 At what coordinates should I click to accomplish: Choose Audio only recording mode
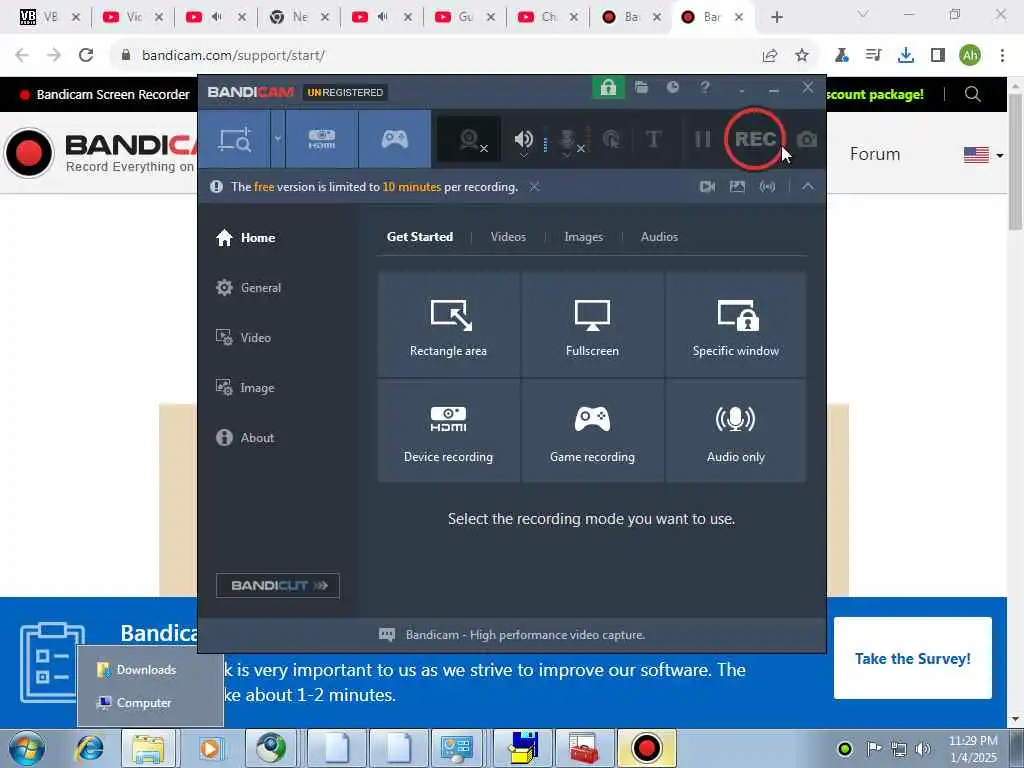(x=736, y=431)
